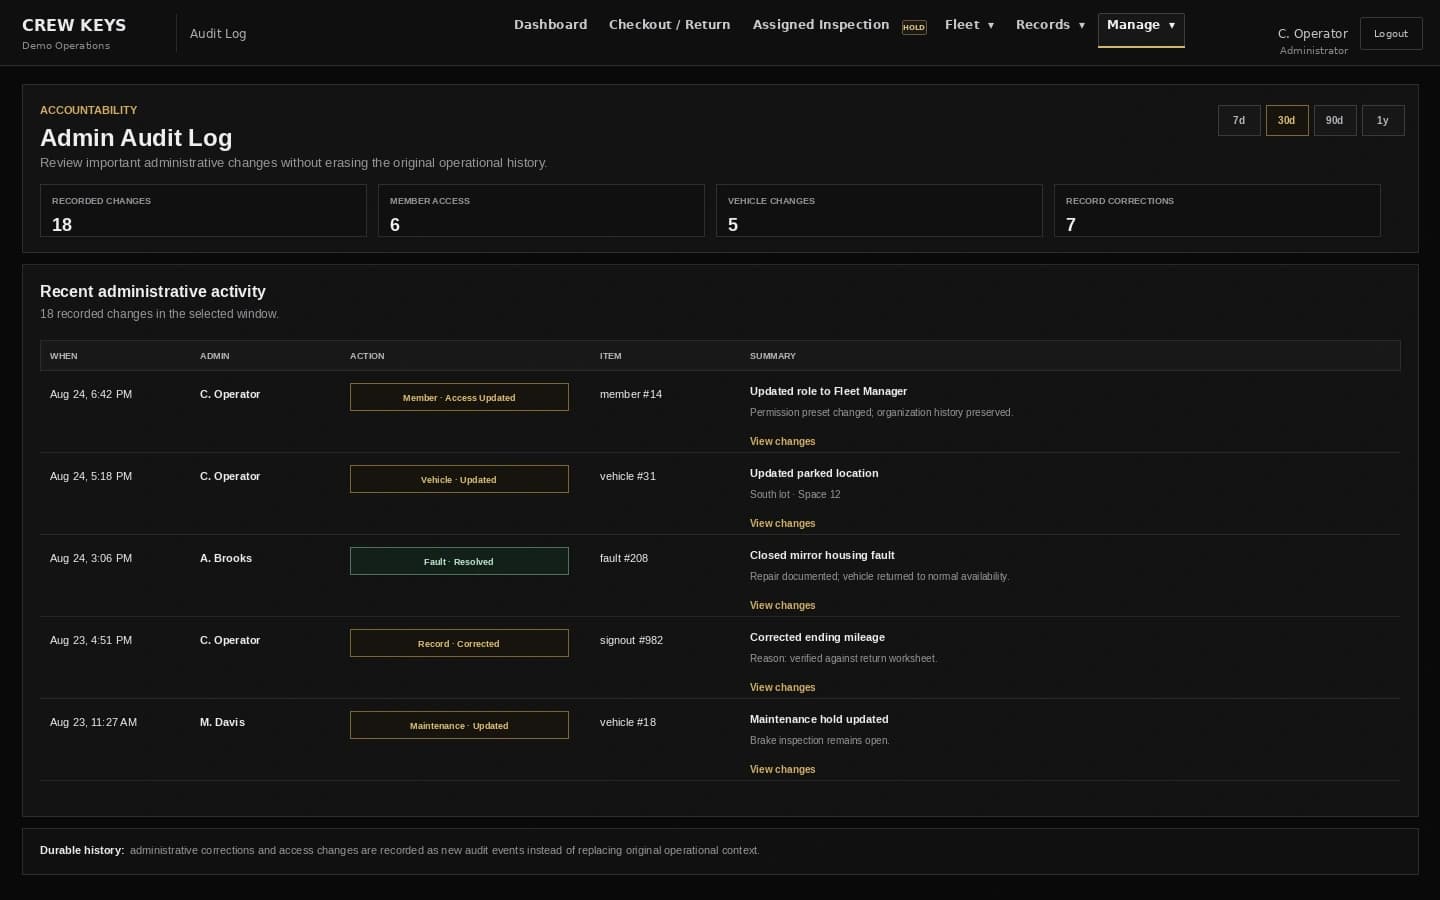Screen dimensions: 1440x900
Task: Click the Aug 24, 5:18 PM timestamp
Action: coord(91,476)
